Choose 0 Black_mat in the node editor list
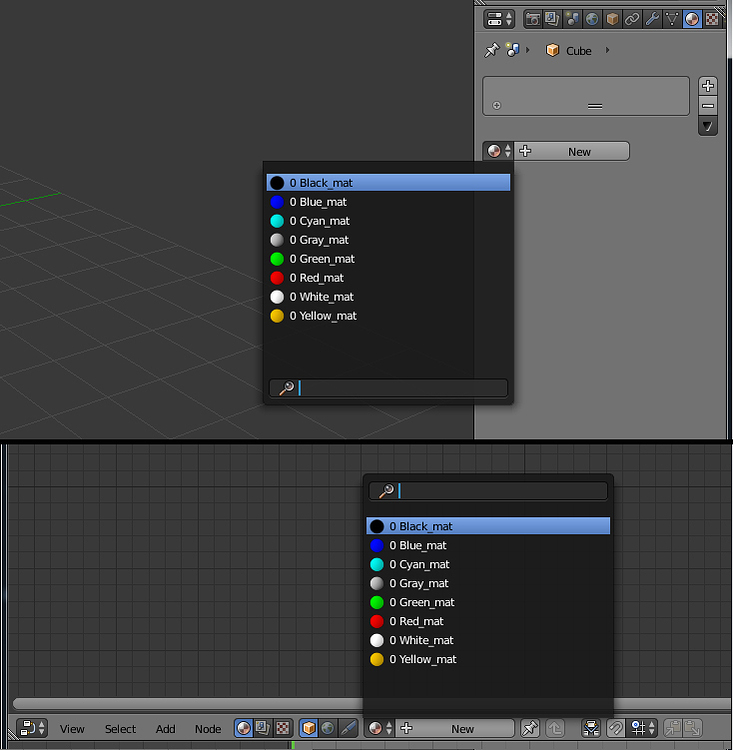The height and width of the screenshot is (750, 733). [x=488, y=526]
